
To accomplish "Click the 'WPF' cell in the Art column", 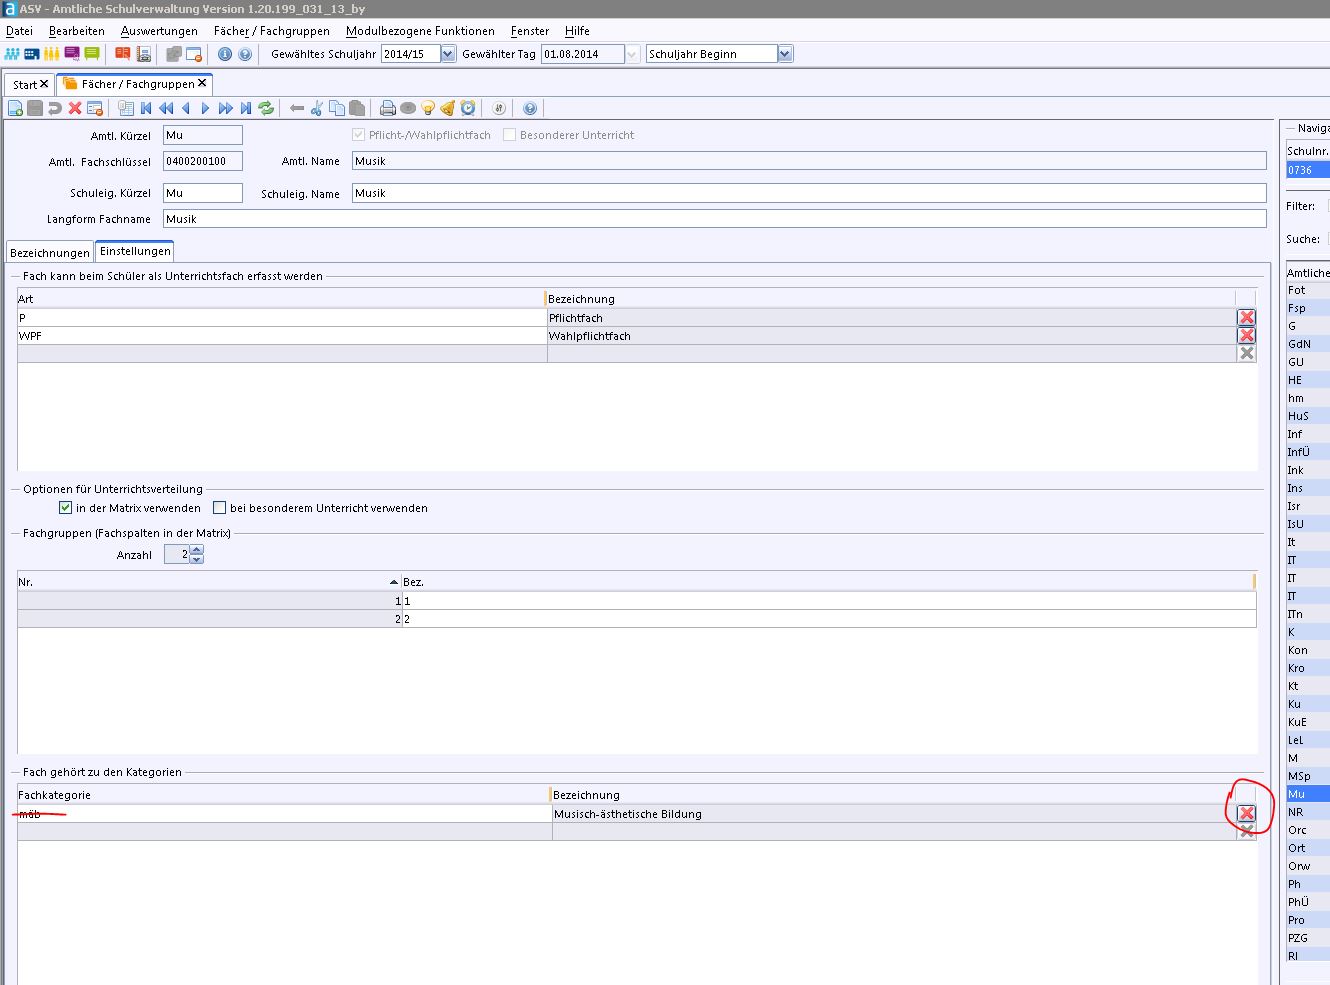I will pyautogui.click(x=282, y=336).
